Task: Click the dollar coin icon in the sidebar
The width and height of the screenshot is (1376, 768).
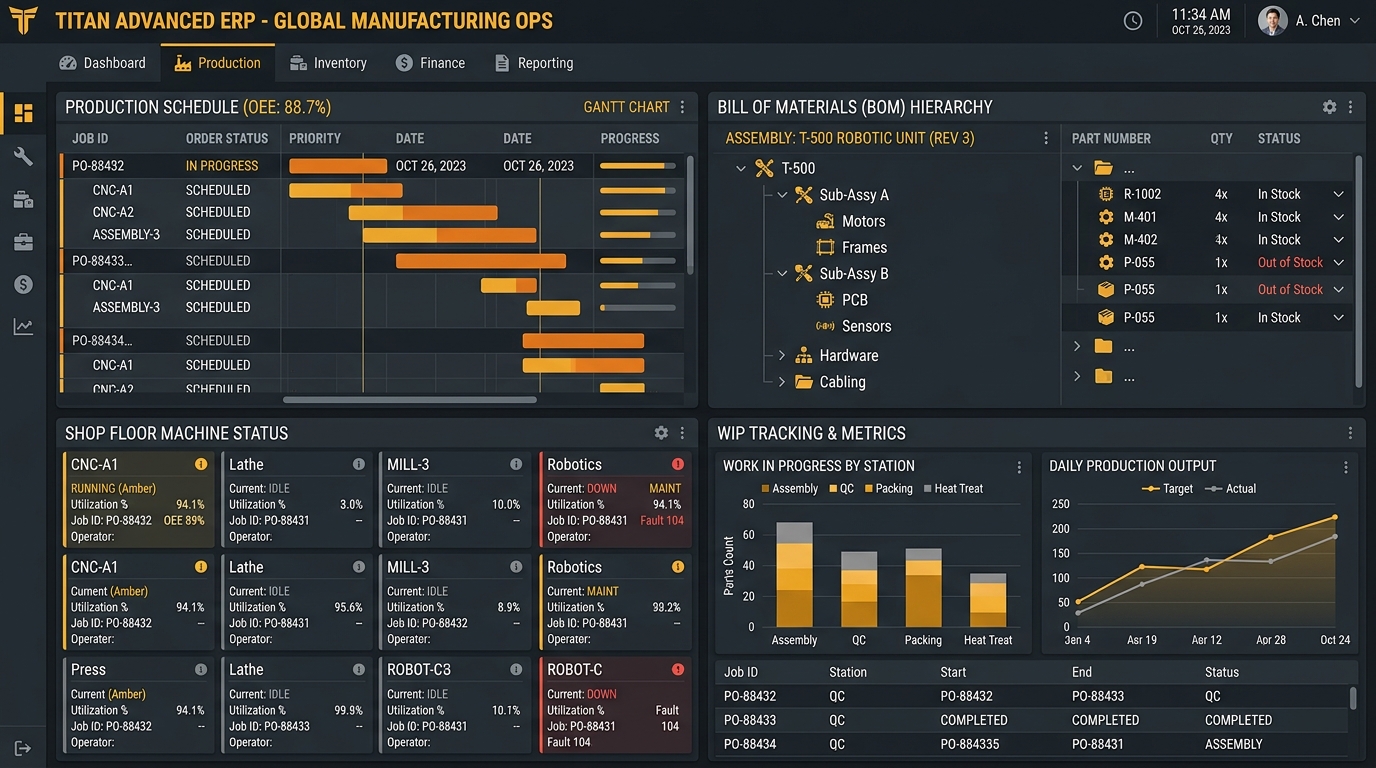Action: (x=23, y=285)
